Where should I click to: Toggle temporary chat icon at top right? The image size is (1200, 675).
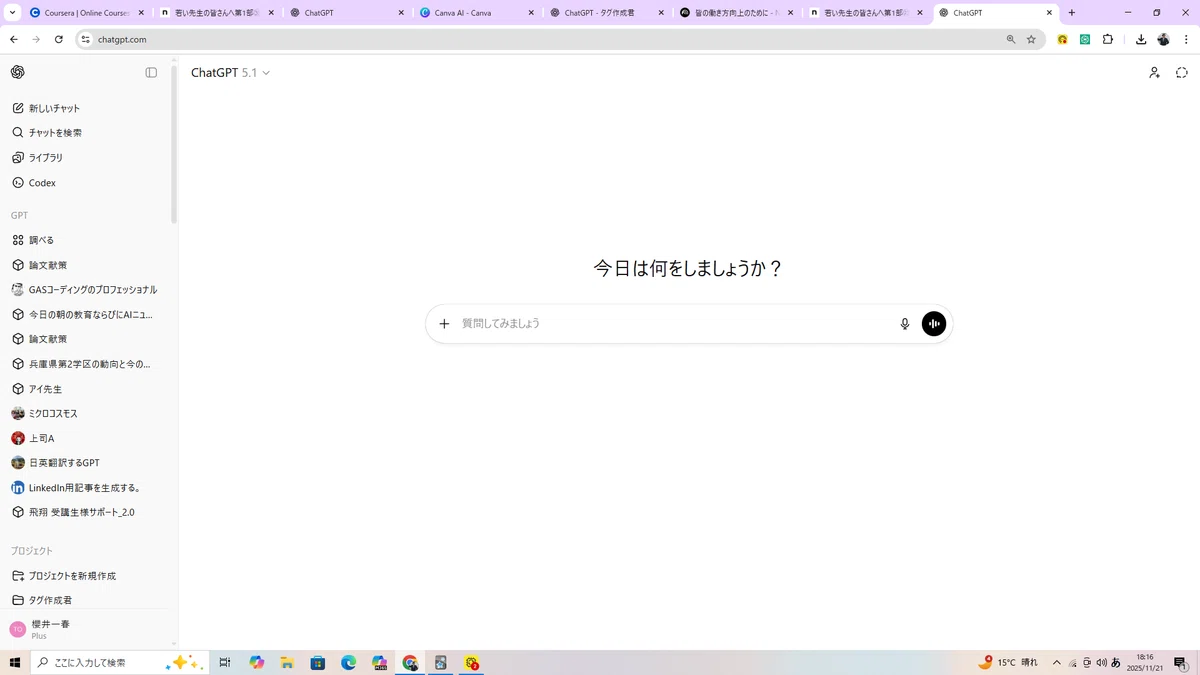1181,73
